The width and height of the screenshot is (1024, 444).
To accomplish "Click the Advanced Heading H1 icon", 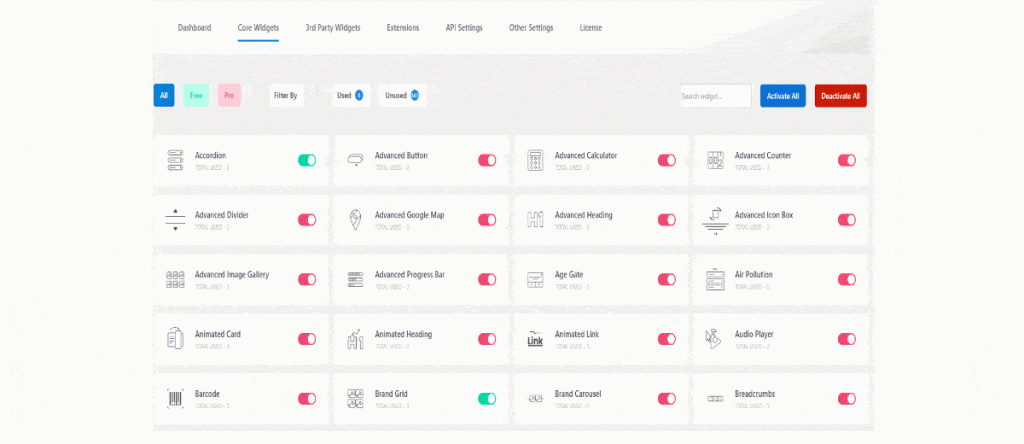I will (x=535, y=219).
